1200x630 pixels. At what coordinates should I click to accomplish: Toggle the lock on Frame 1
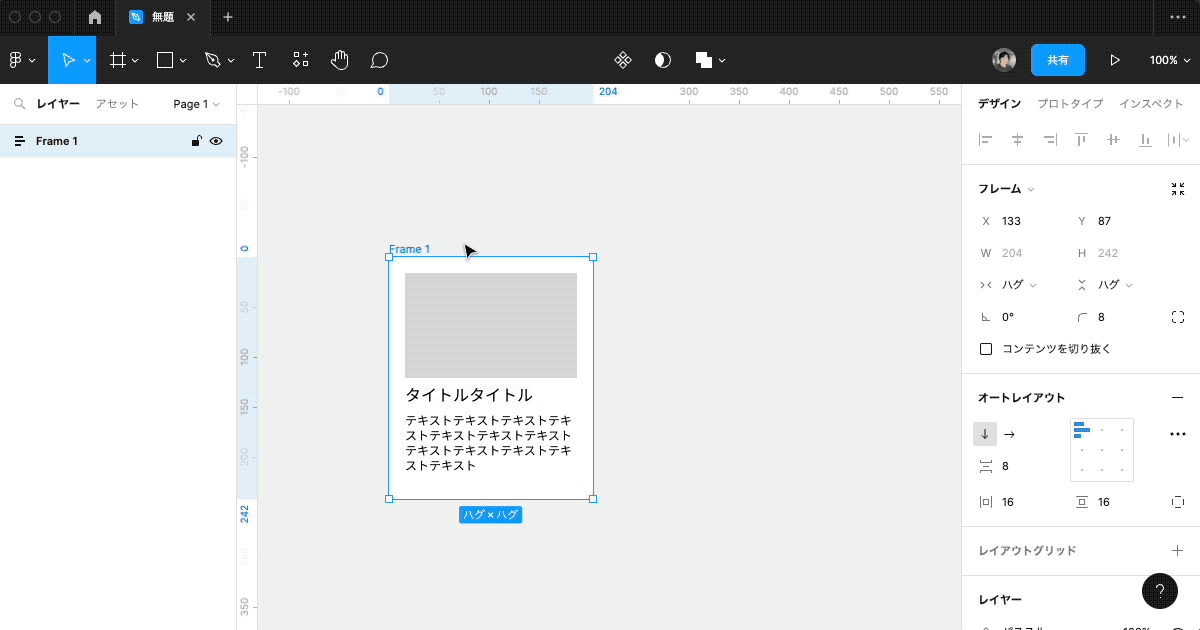pos(196,140)
